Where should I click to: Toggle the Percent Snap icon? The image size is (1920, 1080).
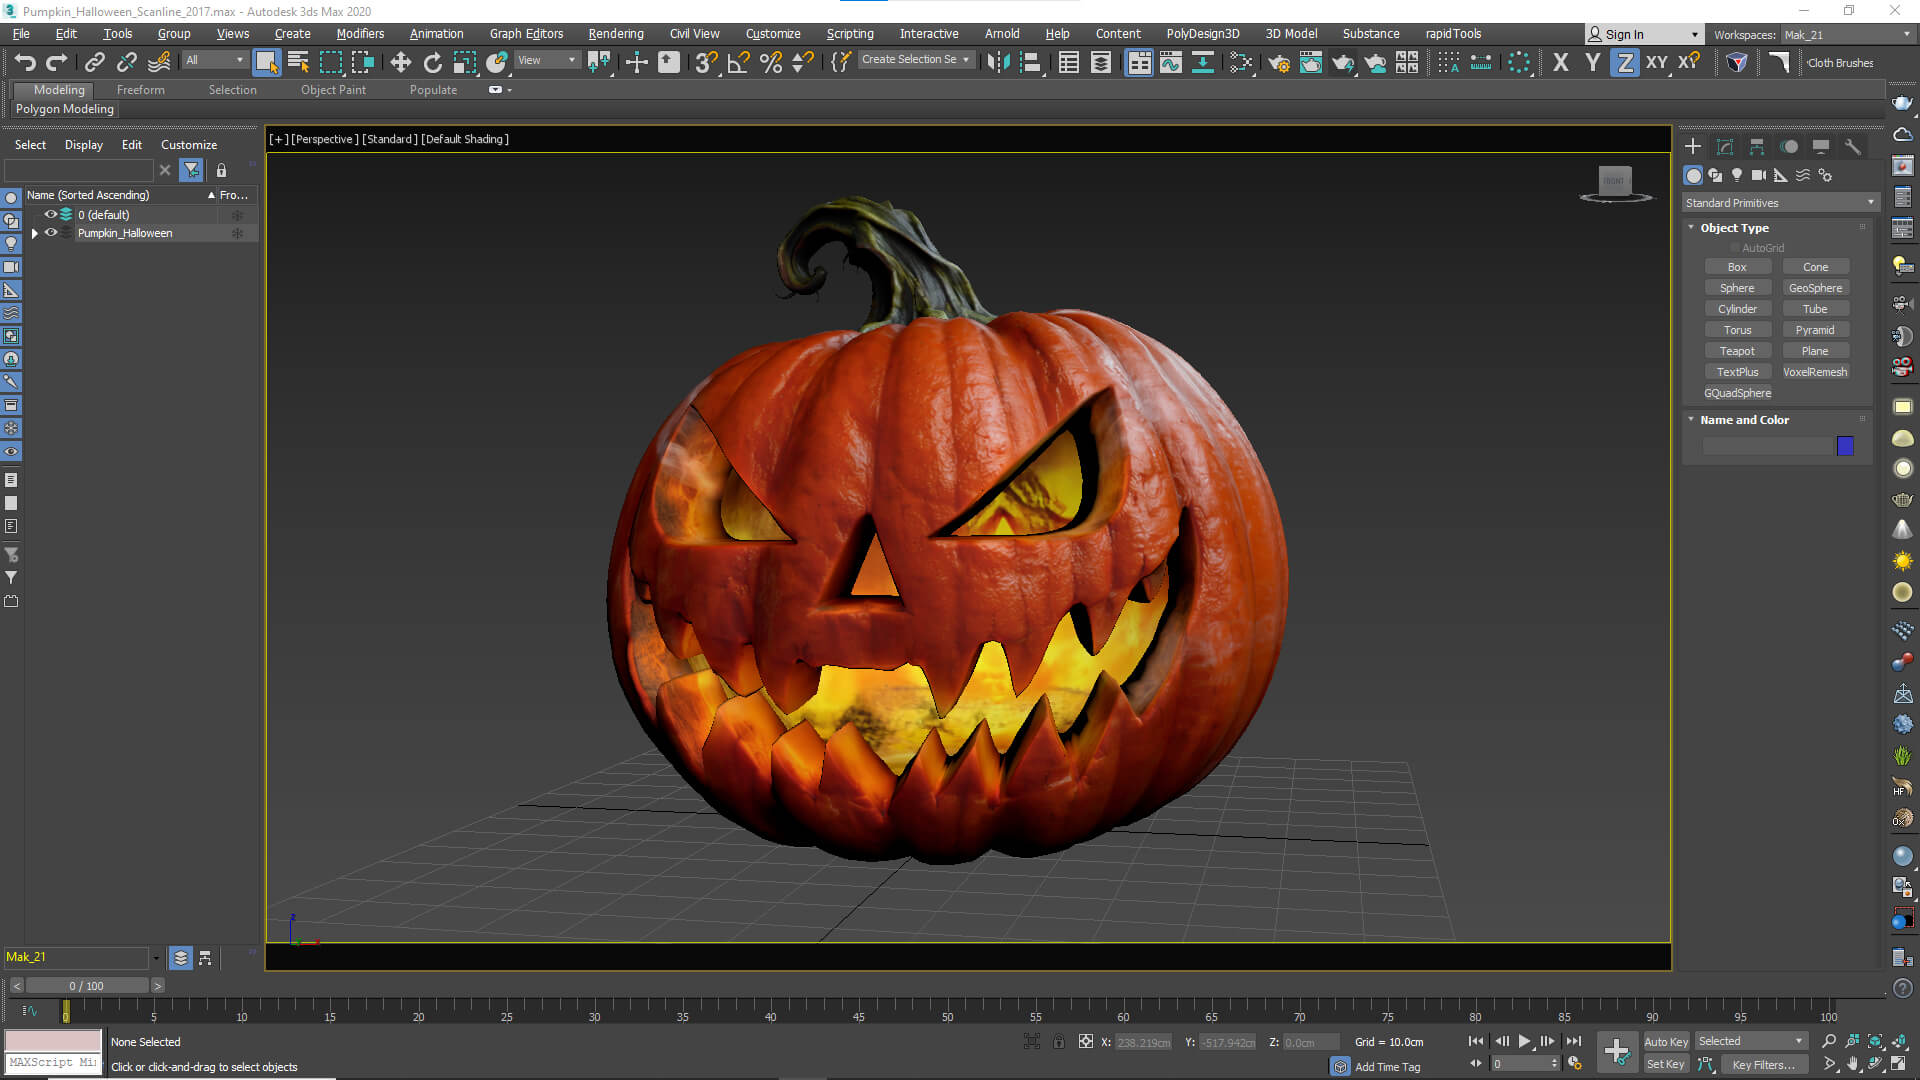pos(771,62)
